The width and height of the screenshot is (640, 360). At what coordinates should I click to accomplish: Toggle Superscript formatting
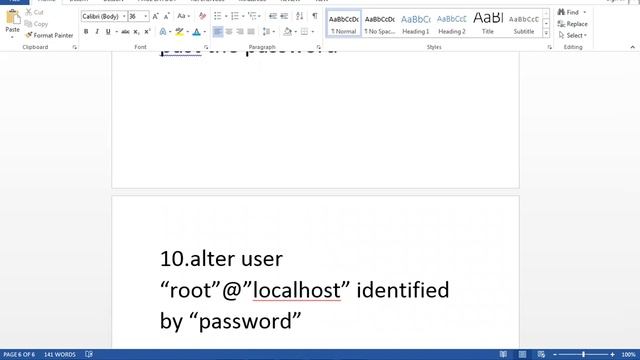click(147, 31)
